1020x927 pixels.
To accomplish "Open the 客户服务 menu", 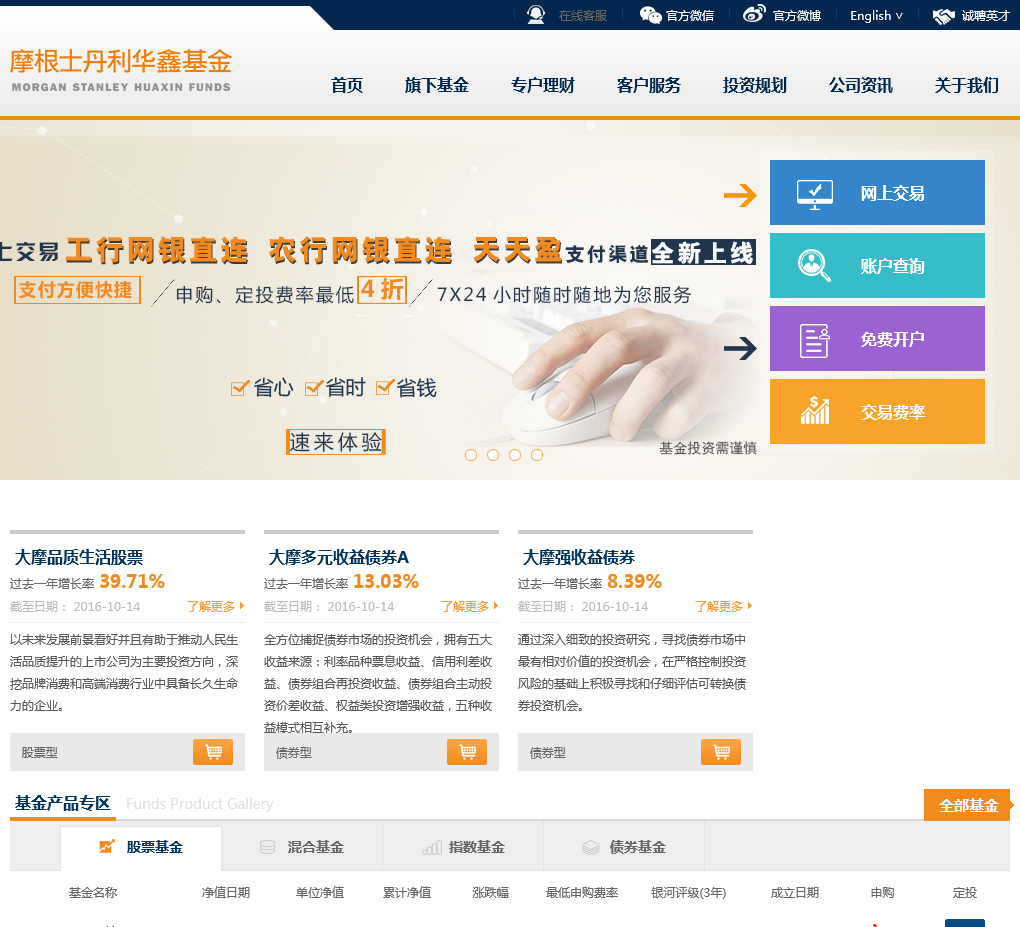I will [649, 85].
